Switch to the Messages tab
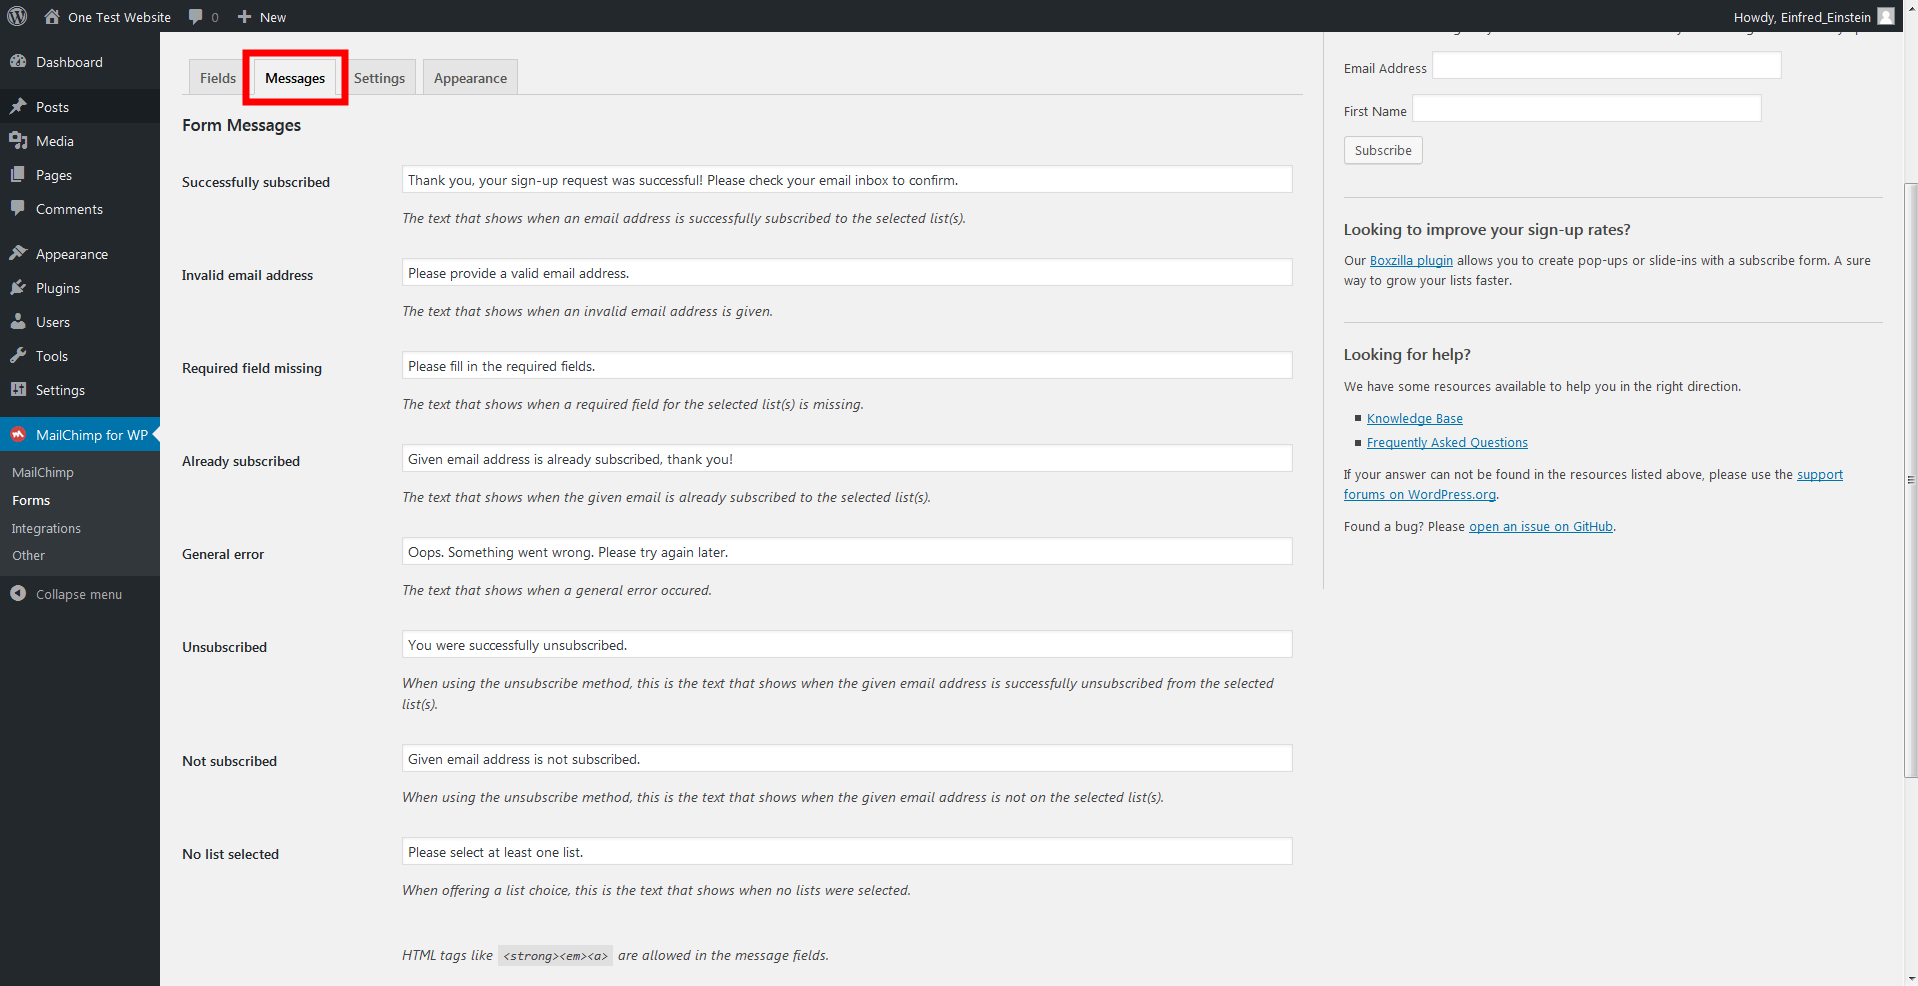 coord(295,78)
